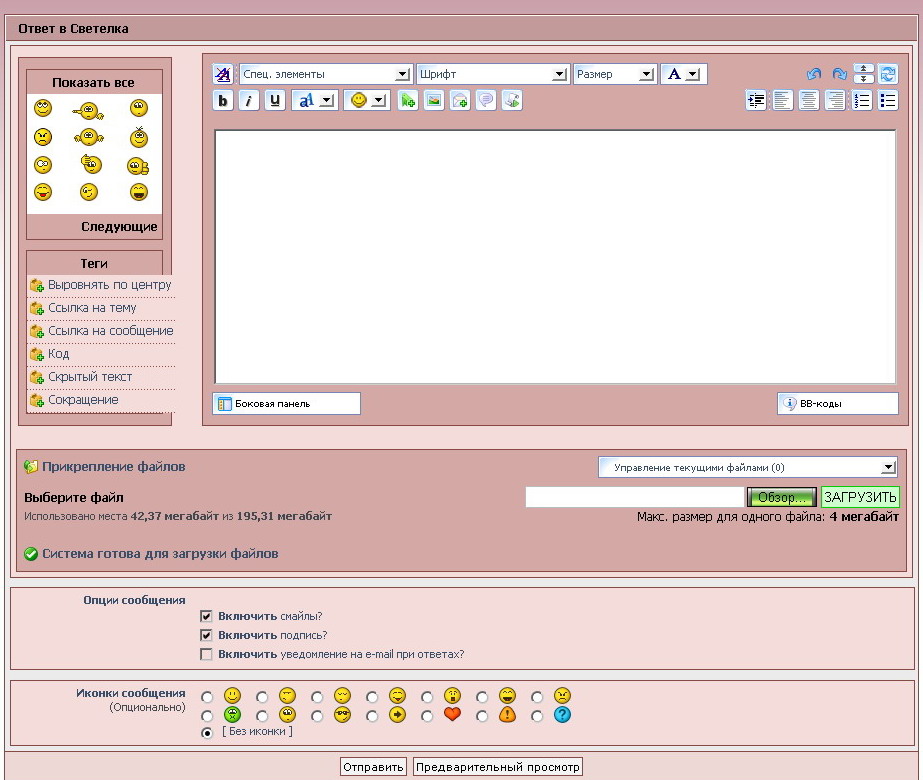Select the Ссылка на тему tag

pos(92,308)
